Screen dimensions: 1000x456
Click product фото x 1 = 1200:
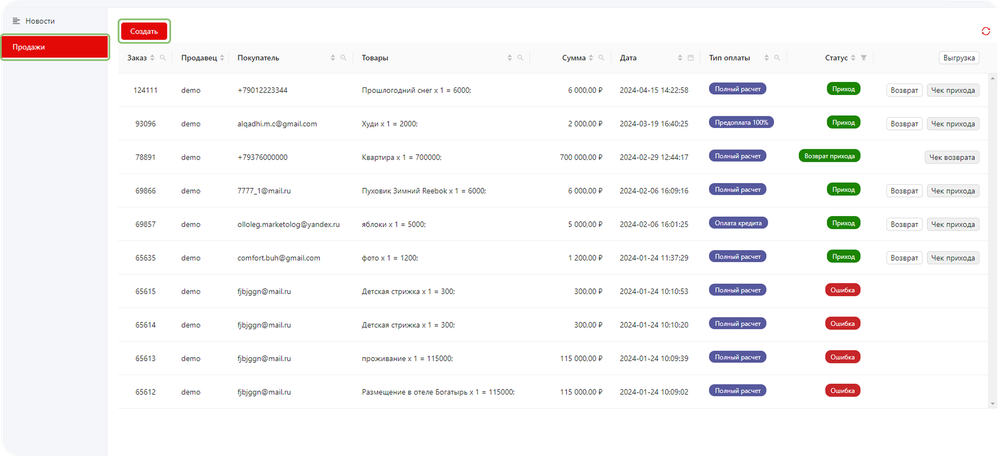(x=390, y=258)
